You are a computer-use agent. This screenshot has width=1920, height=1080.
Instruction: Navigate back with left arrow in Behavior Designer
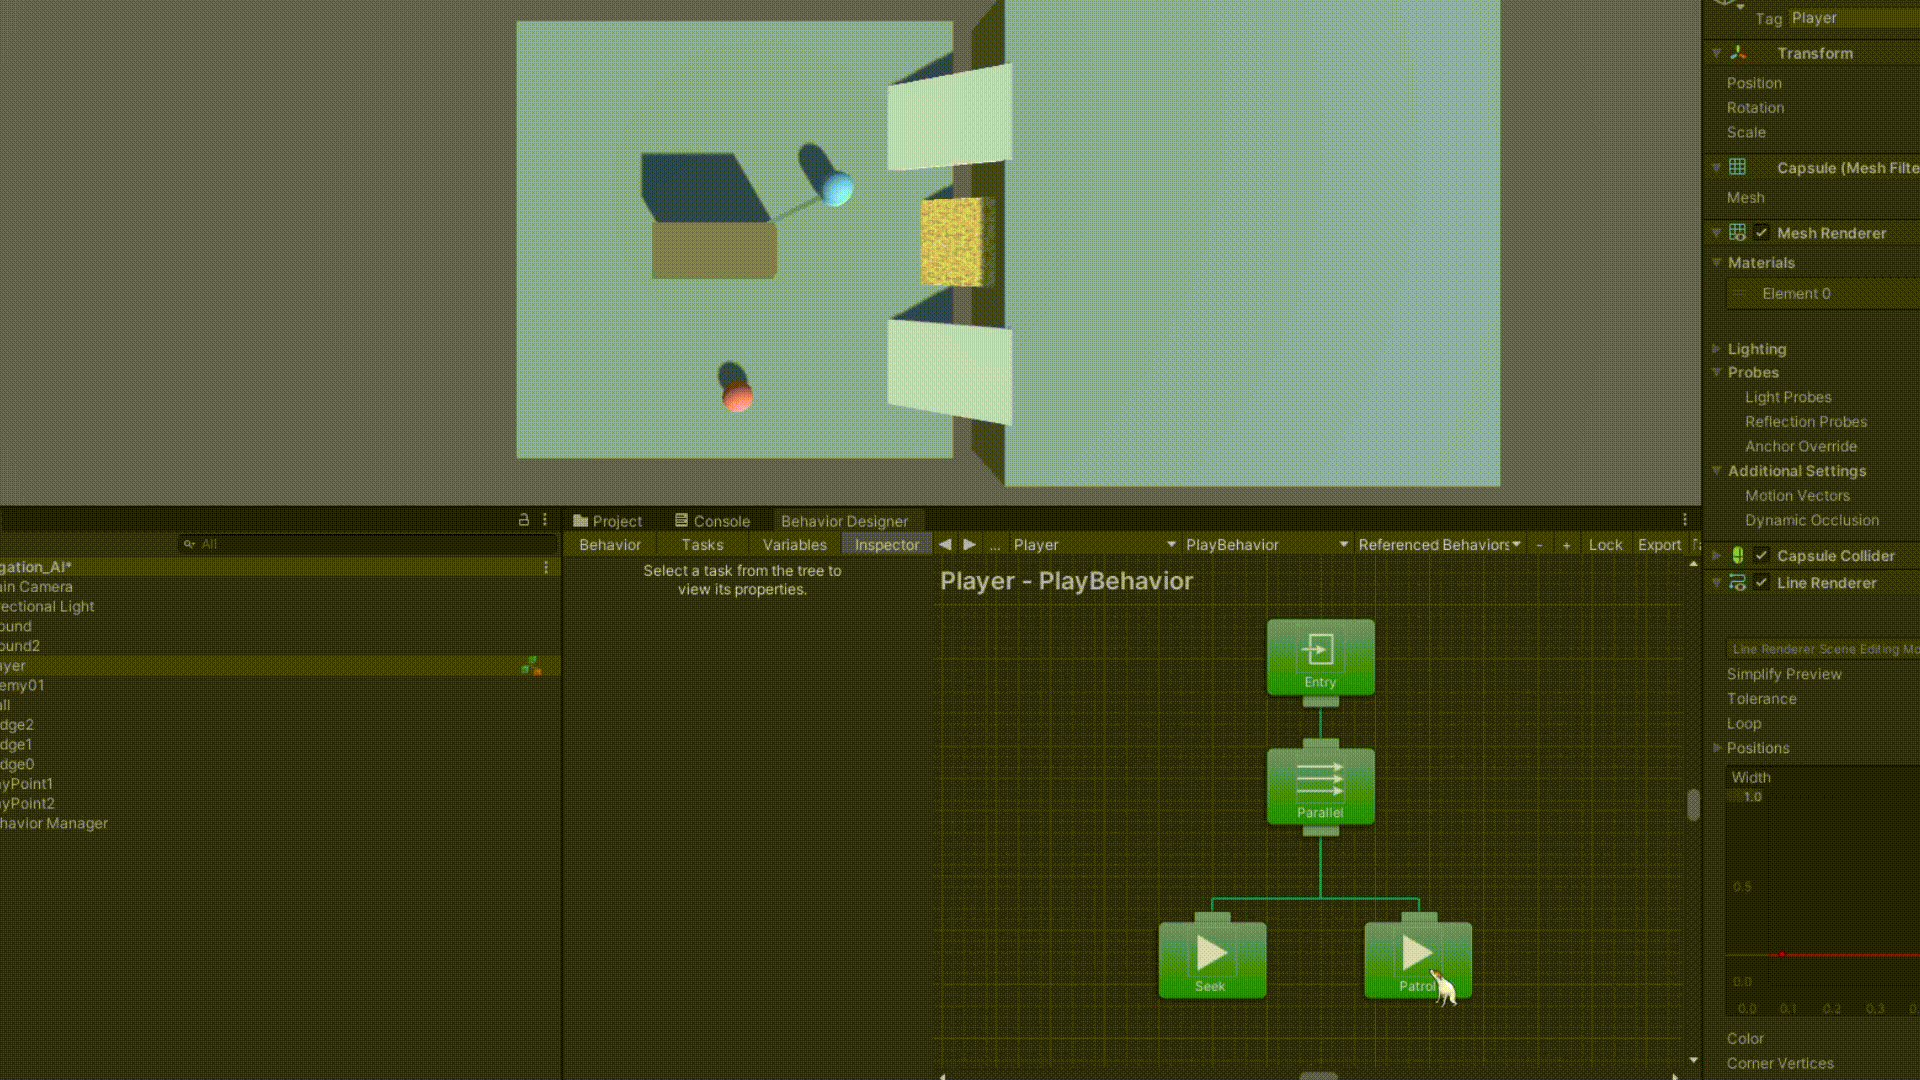945,545
